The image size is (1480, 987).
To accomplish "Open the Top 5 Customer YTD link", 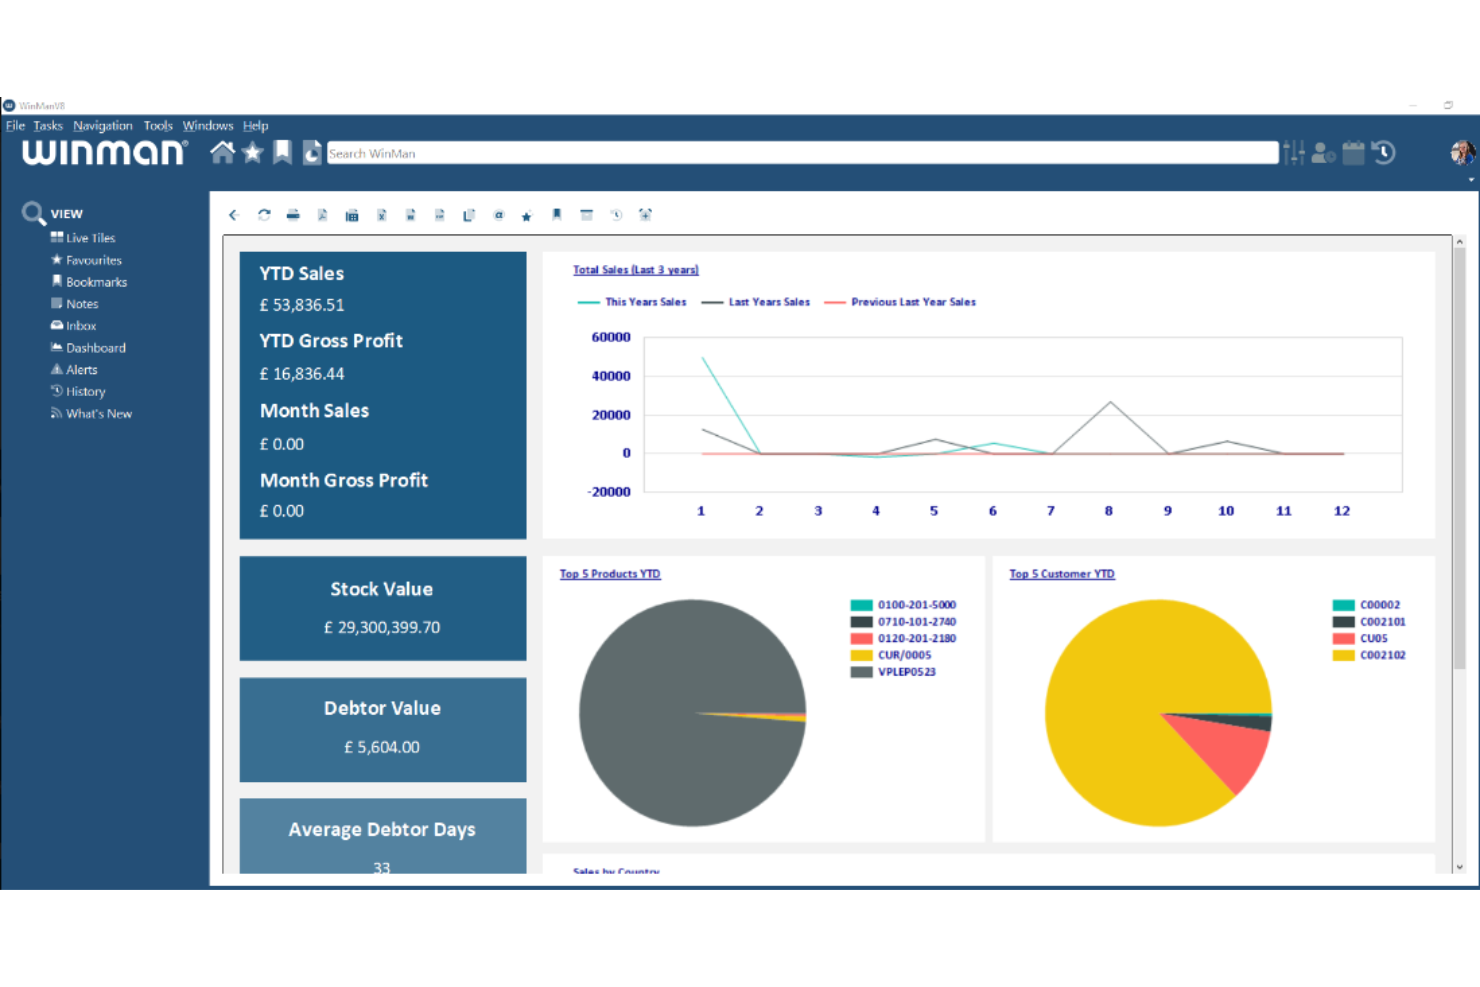I will 1062,573.
